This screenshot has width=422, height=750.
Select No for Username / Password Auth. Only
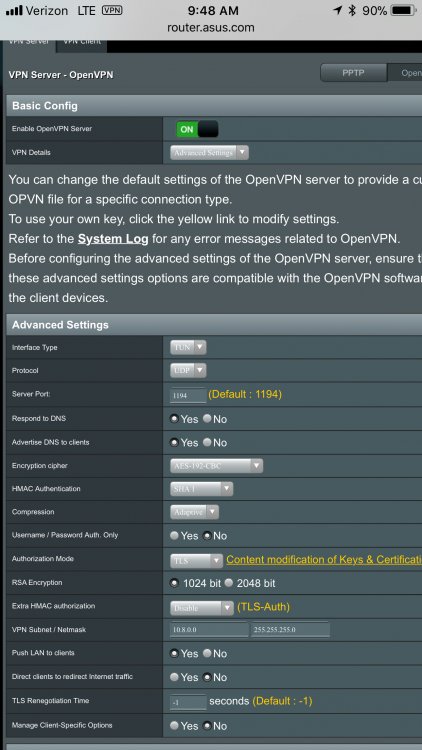(207, 536)
